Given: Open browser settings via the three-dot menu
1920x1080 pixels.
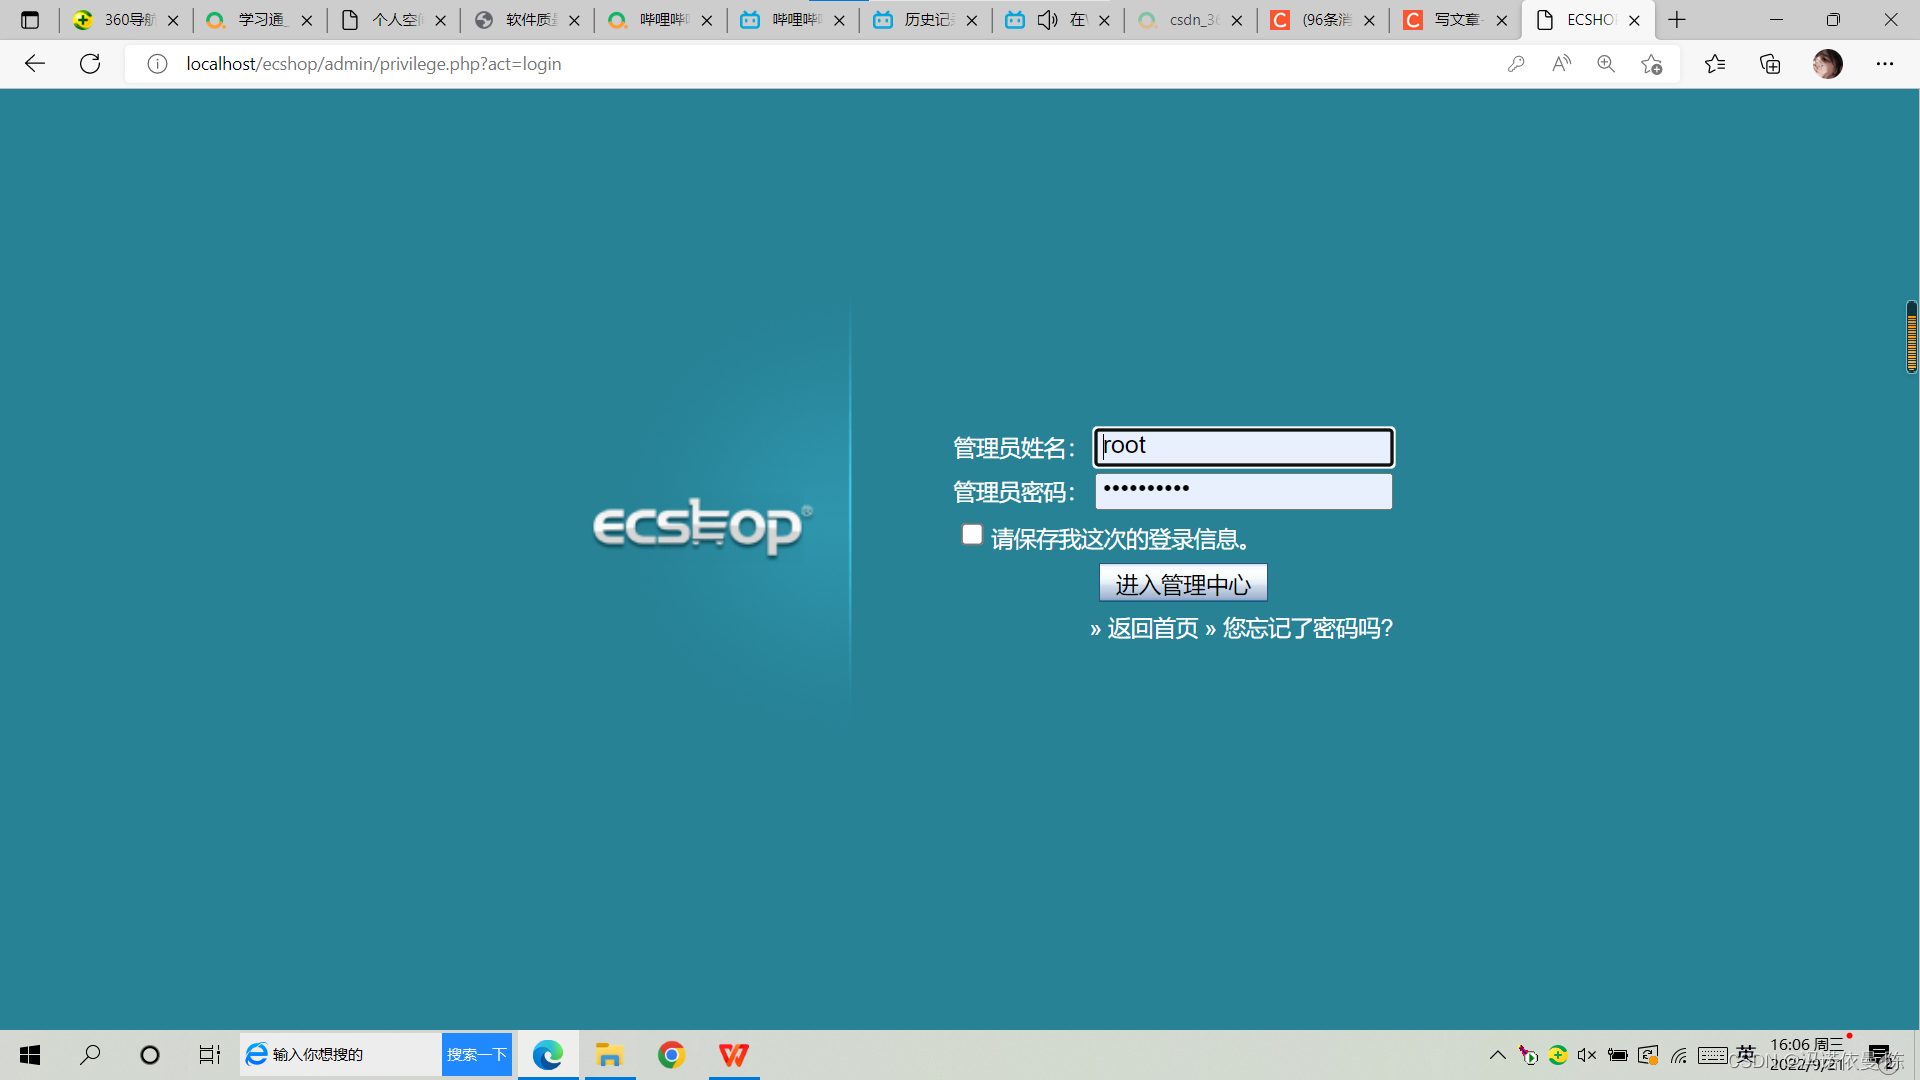Looking at the screenshot, I should (1885, 63).
